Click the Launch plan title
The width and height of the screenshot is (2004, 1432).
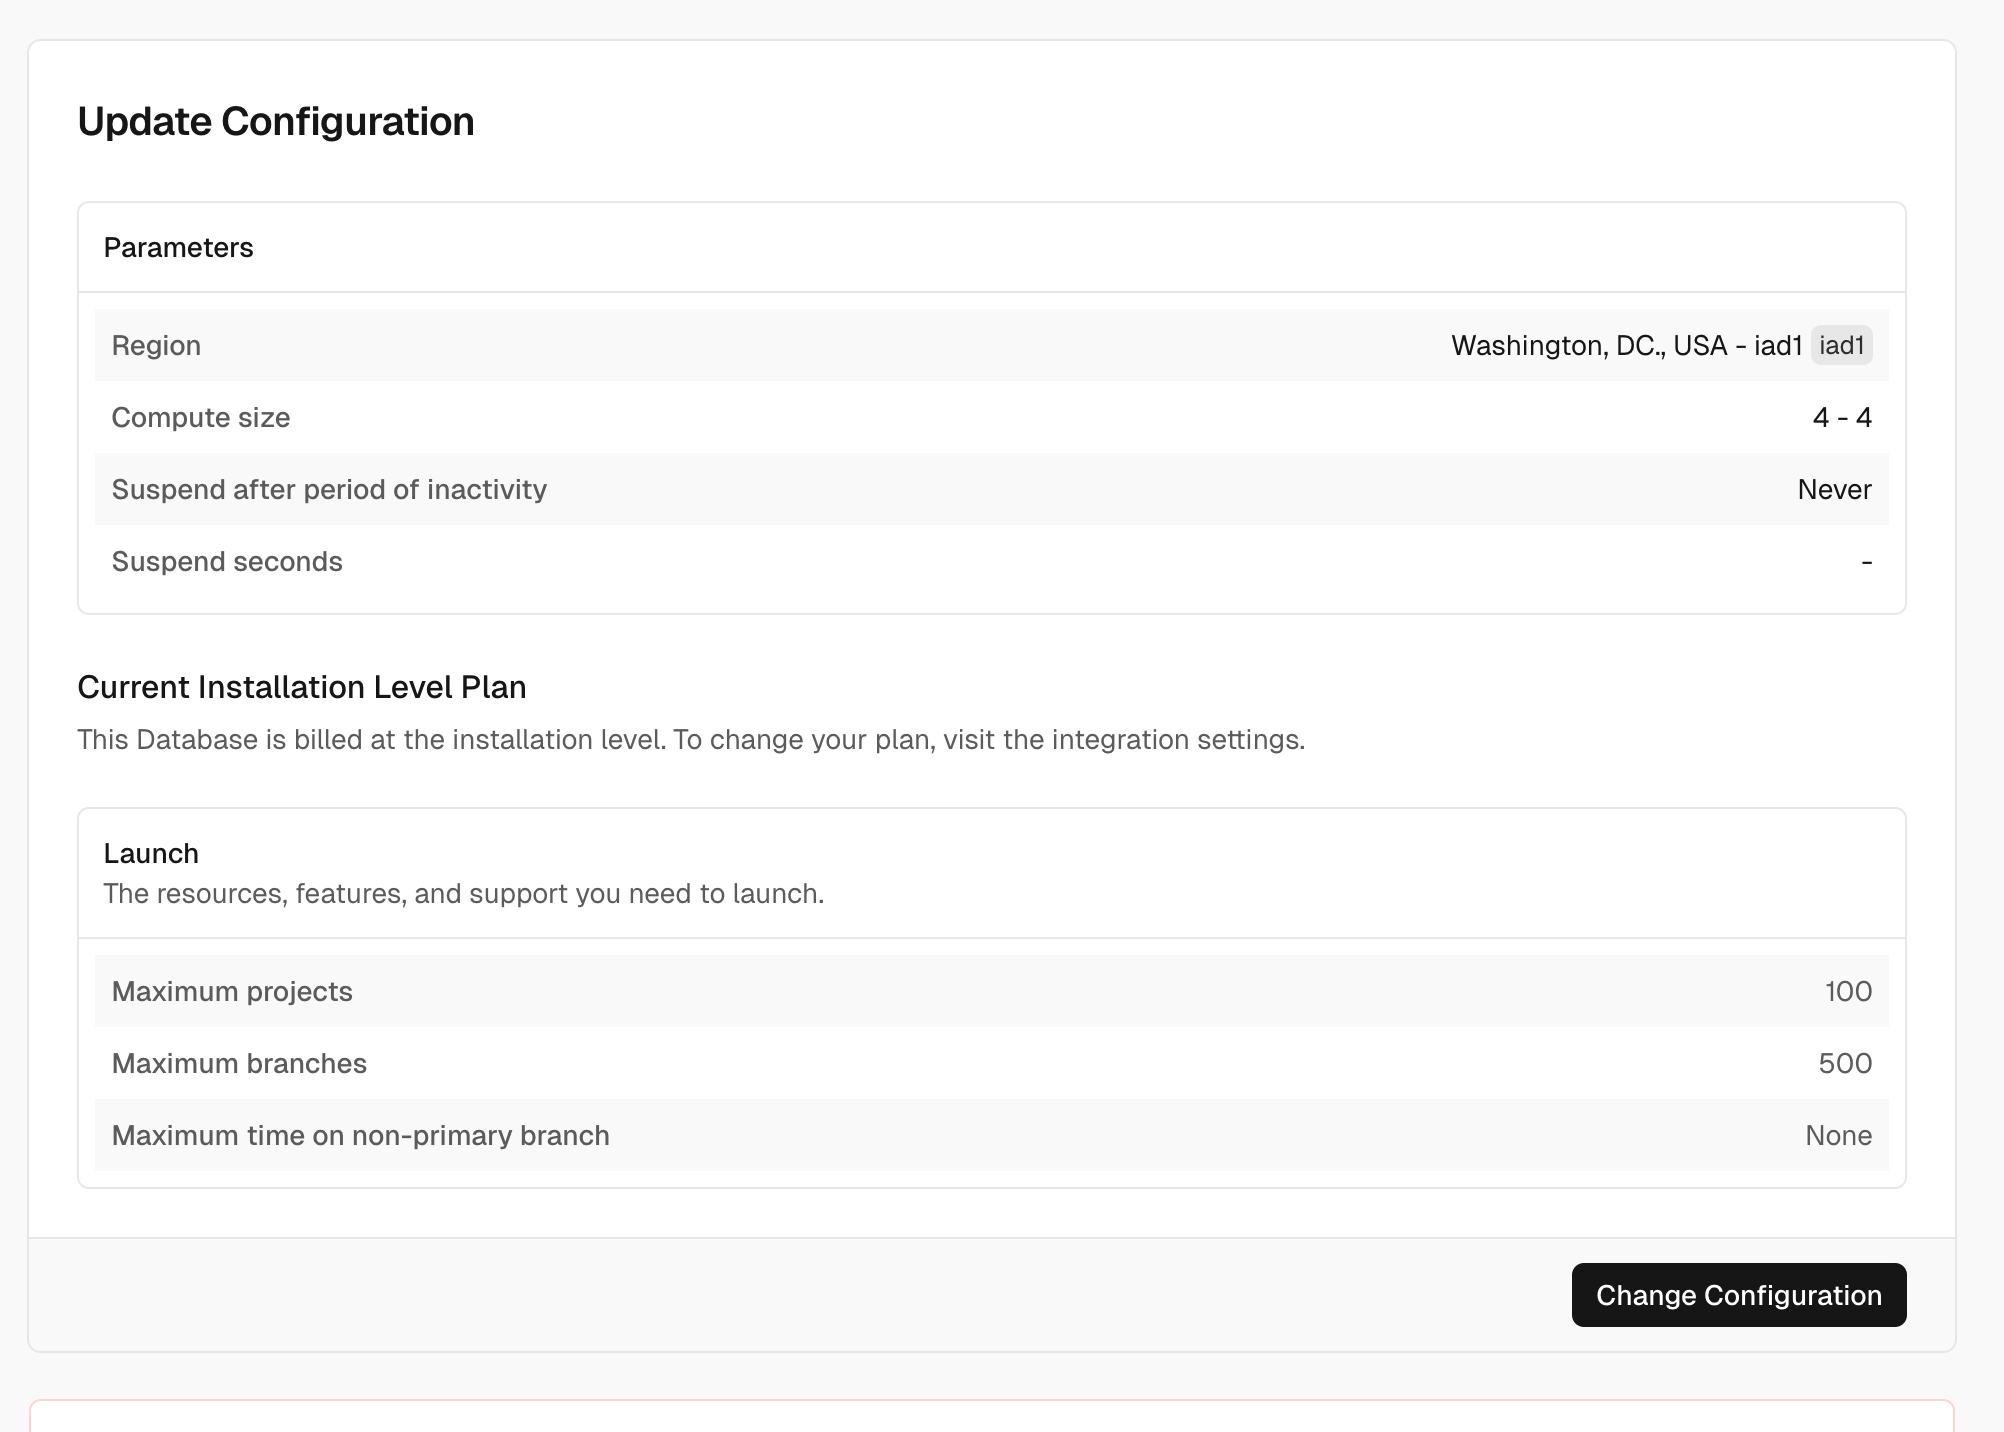click(151, 853)
